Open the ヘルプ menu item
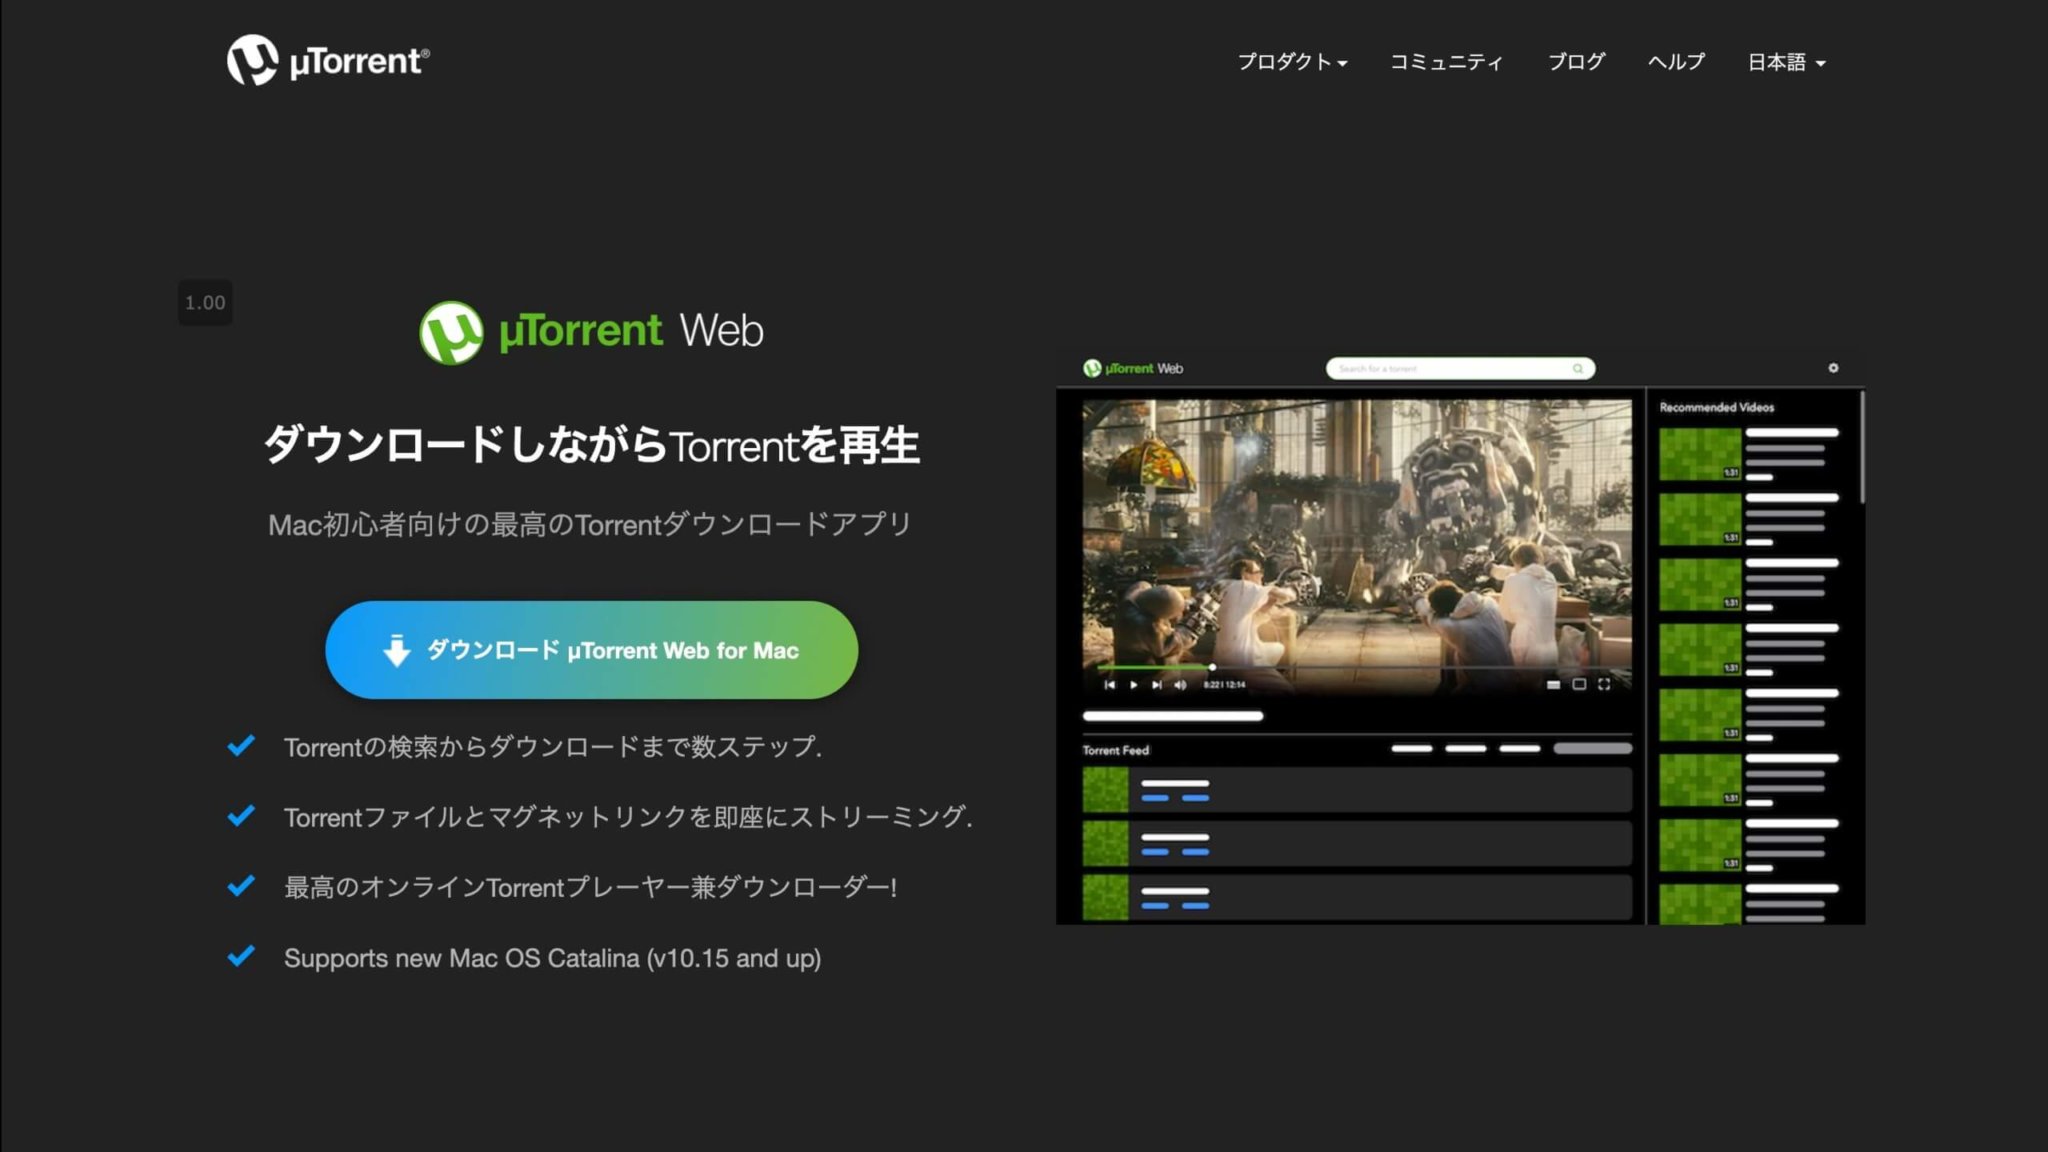The image size is (2048, 1152). (1676, 62)
